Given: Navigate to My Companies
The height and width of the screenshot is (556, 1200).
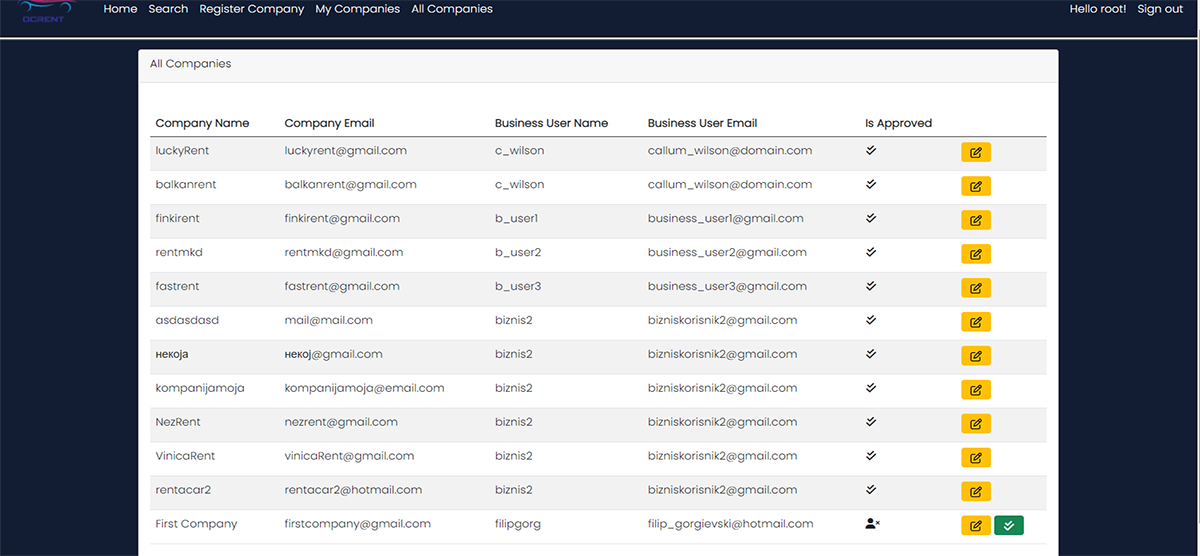Looking at the screenshot, I should (x=357, y=9).
